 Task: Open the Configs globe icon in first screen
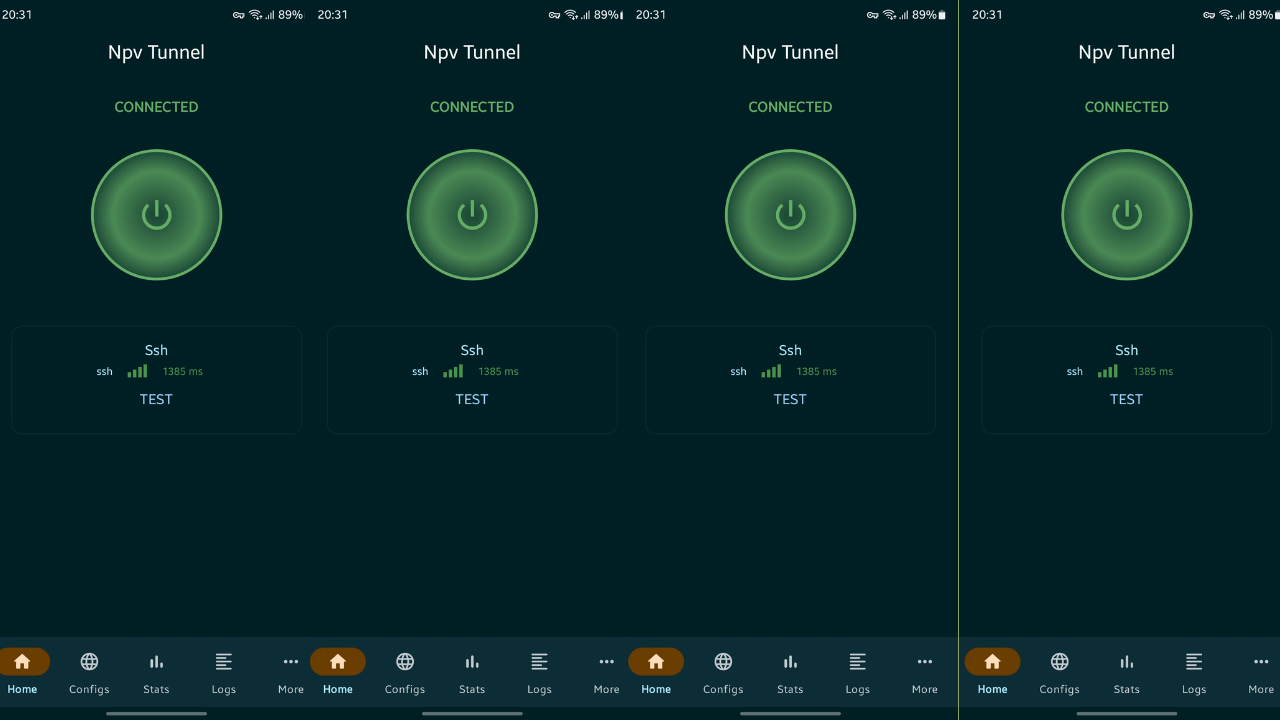(x=89, y=661)
